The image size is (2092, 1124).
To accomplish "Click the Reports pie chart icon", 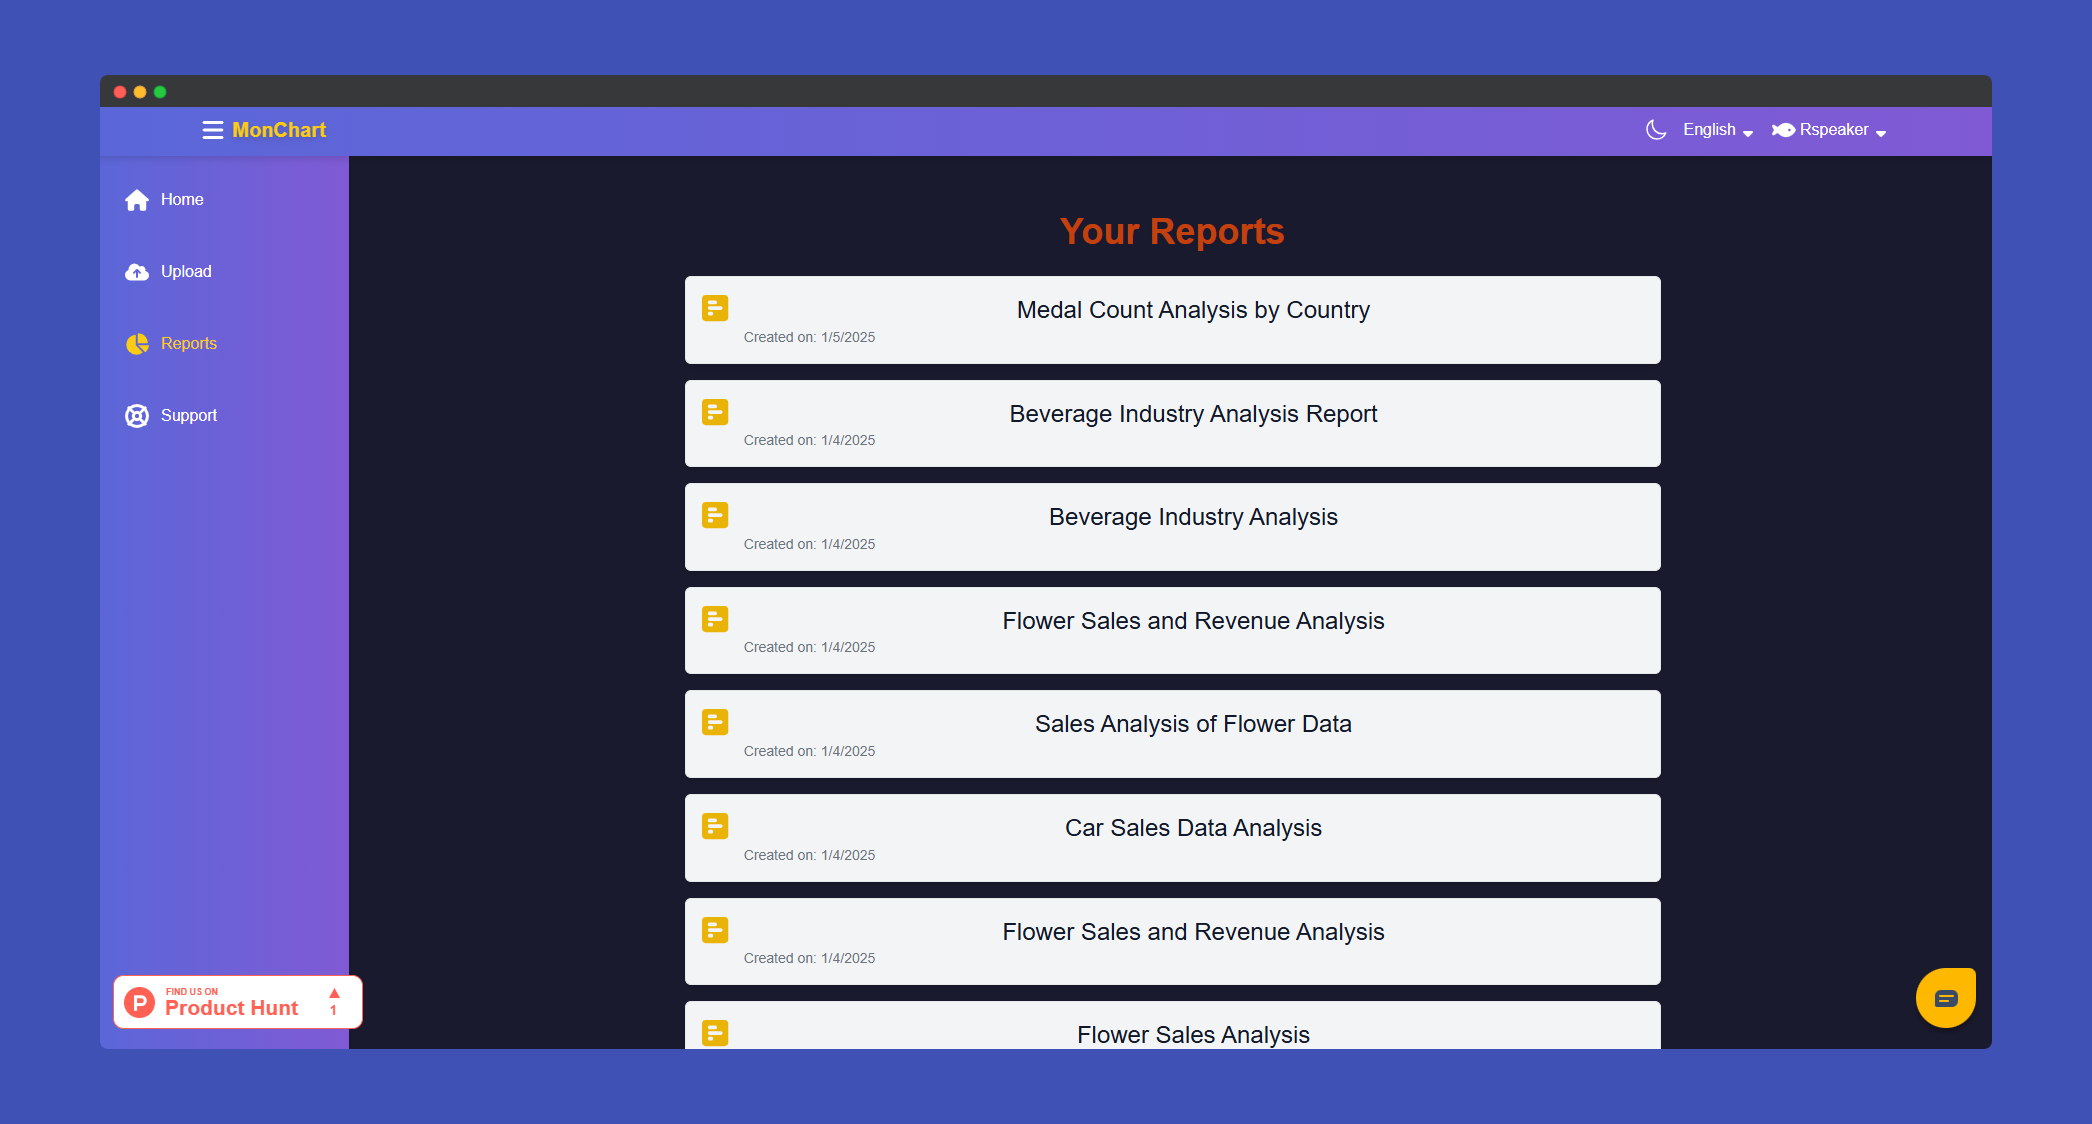I will [137, 344].
